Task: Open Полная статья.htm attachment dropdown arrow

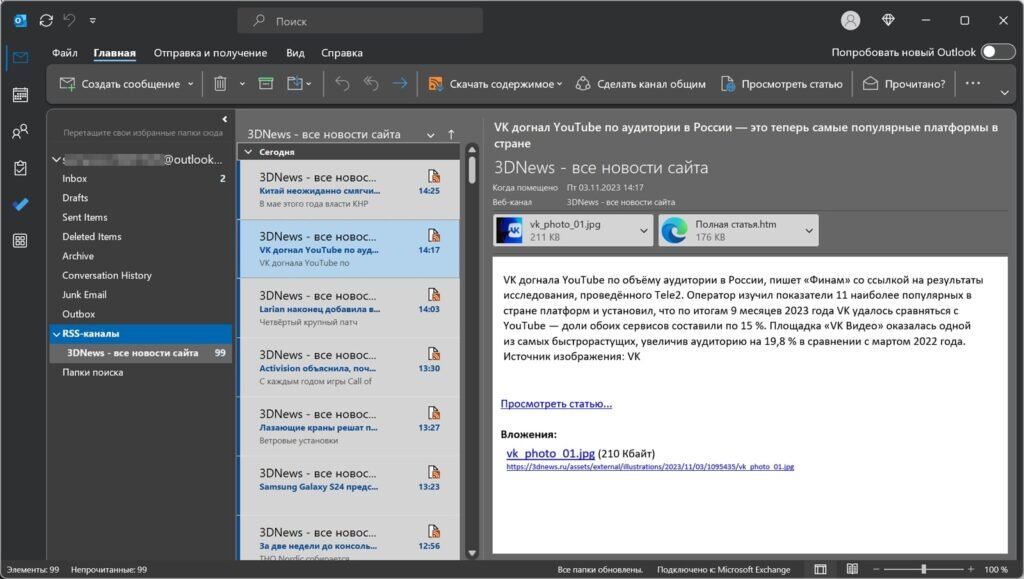Action: (x=808, y=230)
